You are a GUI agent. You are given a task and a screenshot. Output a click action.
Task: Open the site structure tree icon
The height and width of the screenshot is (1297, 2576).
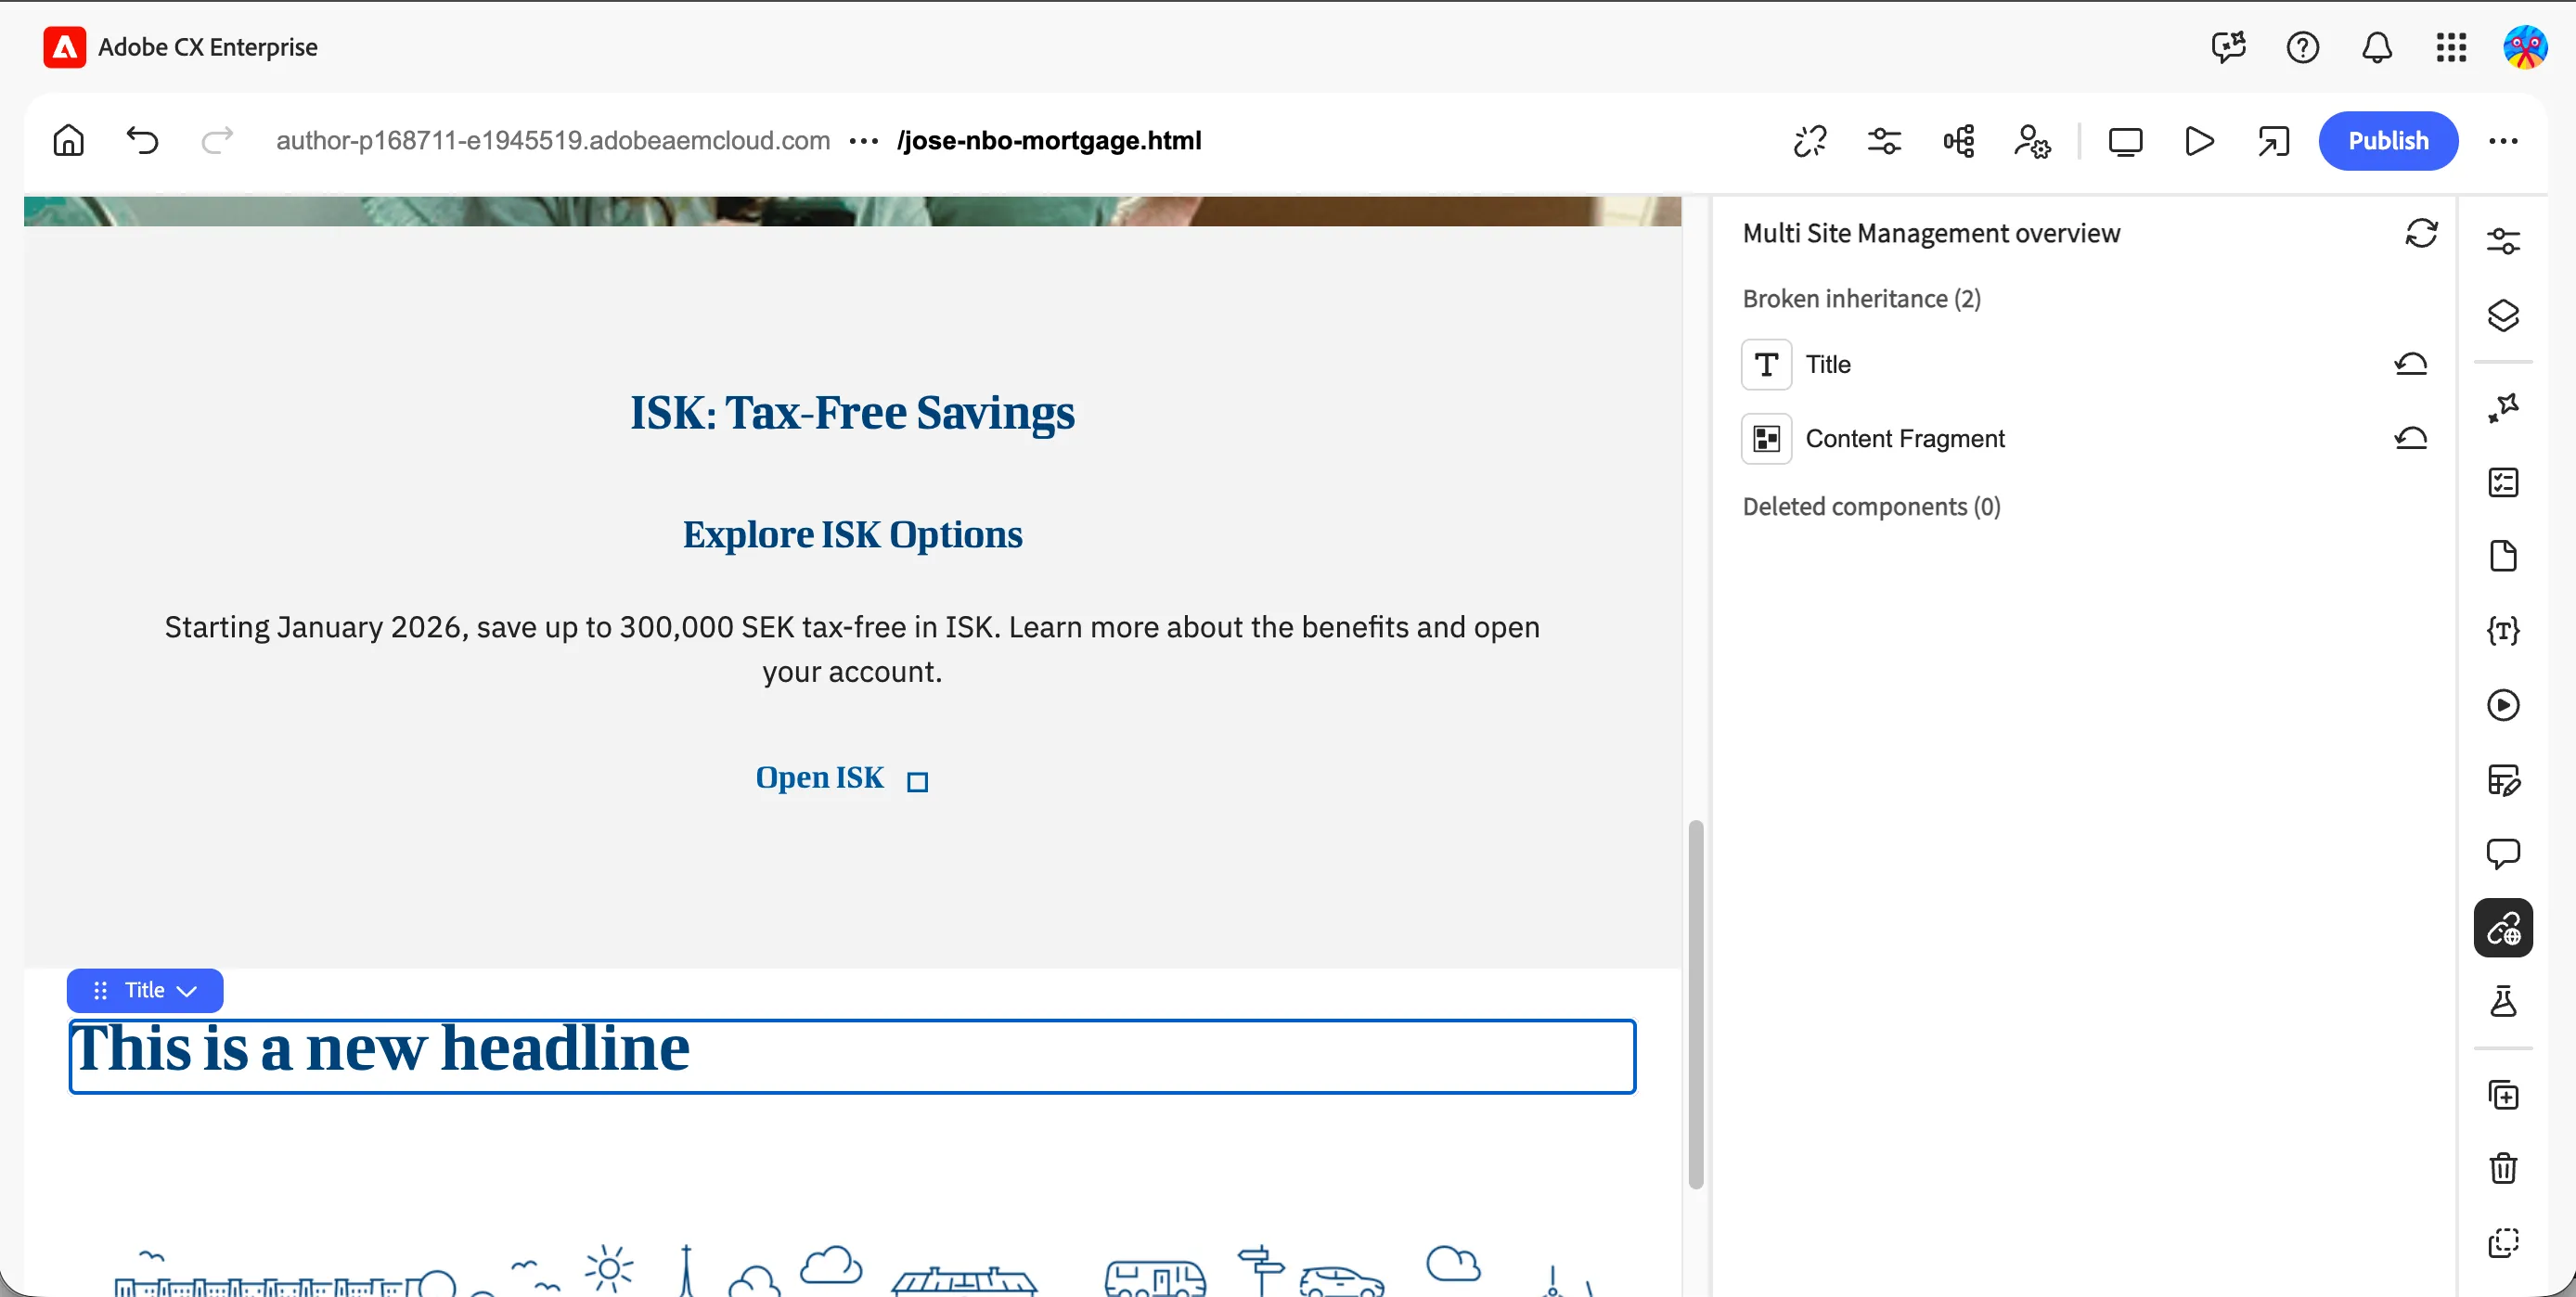(x=1958, y=141)
